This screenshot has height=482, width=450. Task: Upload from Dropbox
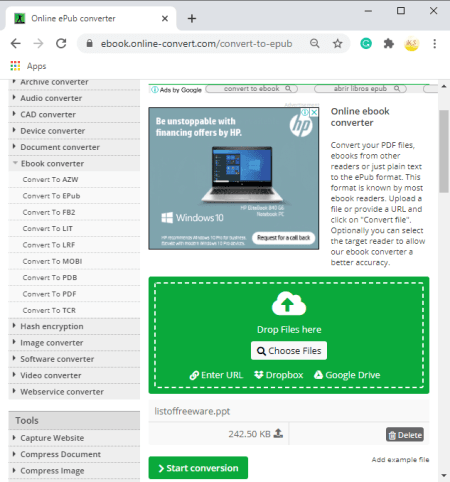[279, 375]
